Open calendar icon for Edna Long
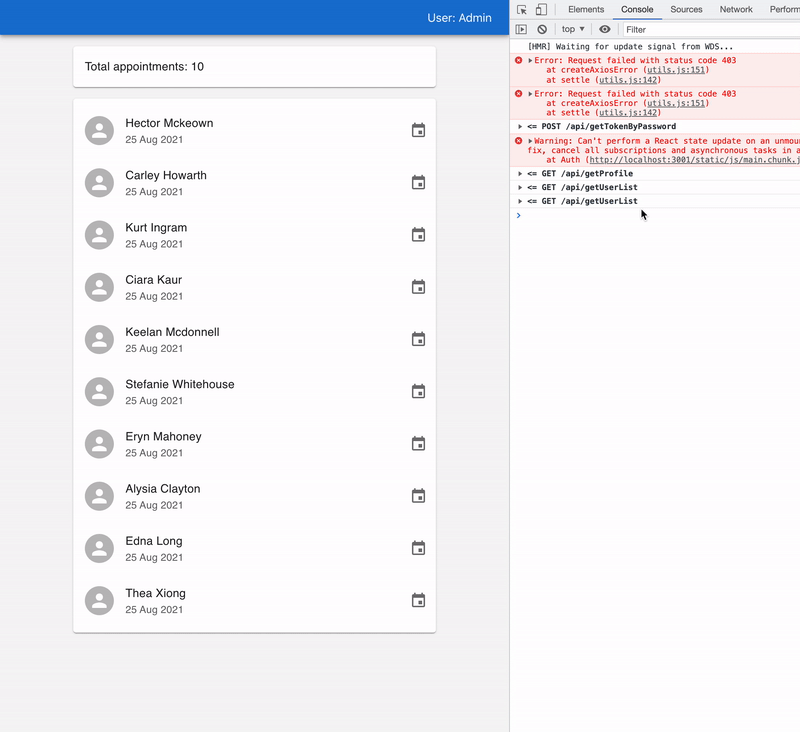 click(x=418, y=548)
